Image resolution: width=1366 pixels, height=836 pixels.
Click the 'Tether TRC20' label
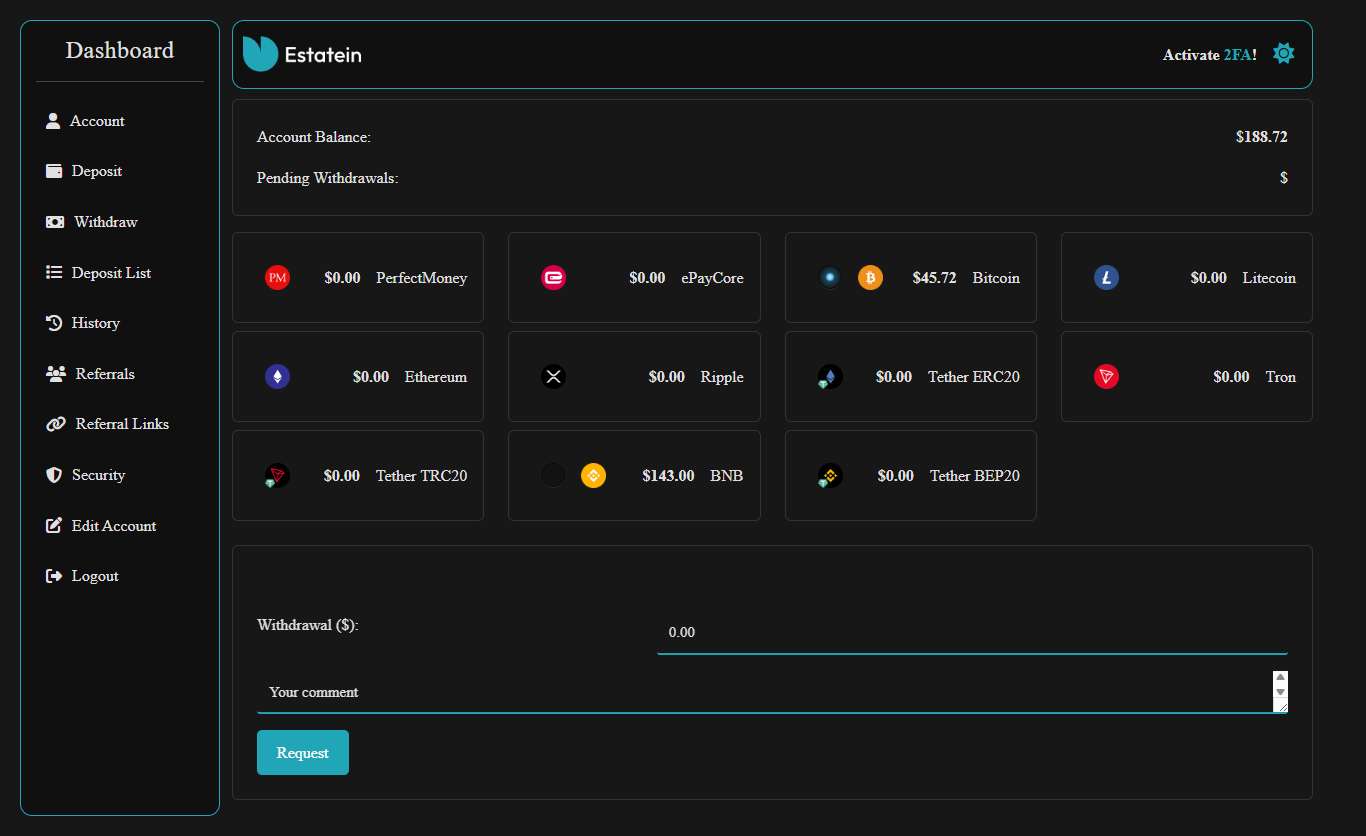(422, 476)
